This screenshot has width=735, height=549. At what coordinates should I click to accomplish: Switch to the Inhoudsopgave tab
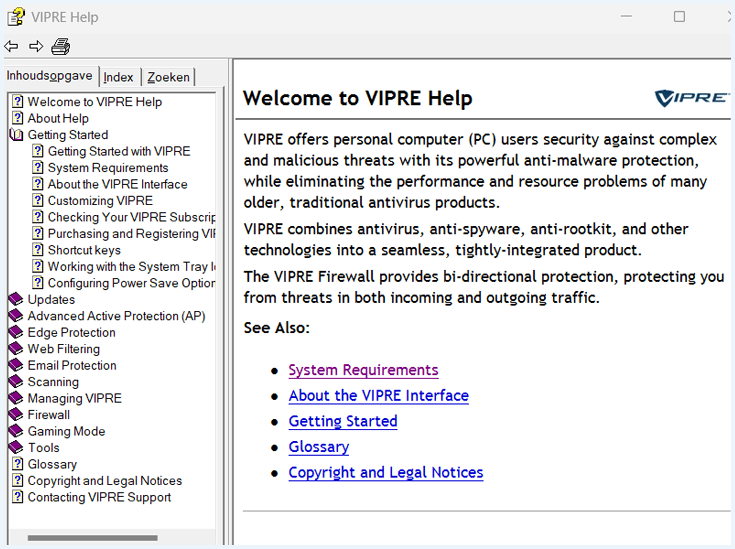pos(50,76)
